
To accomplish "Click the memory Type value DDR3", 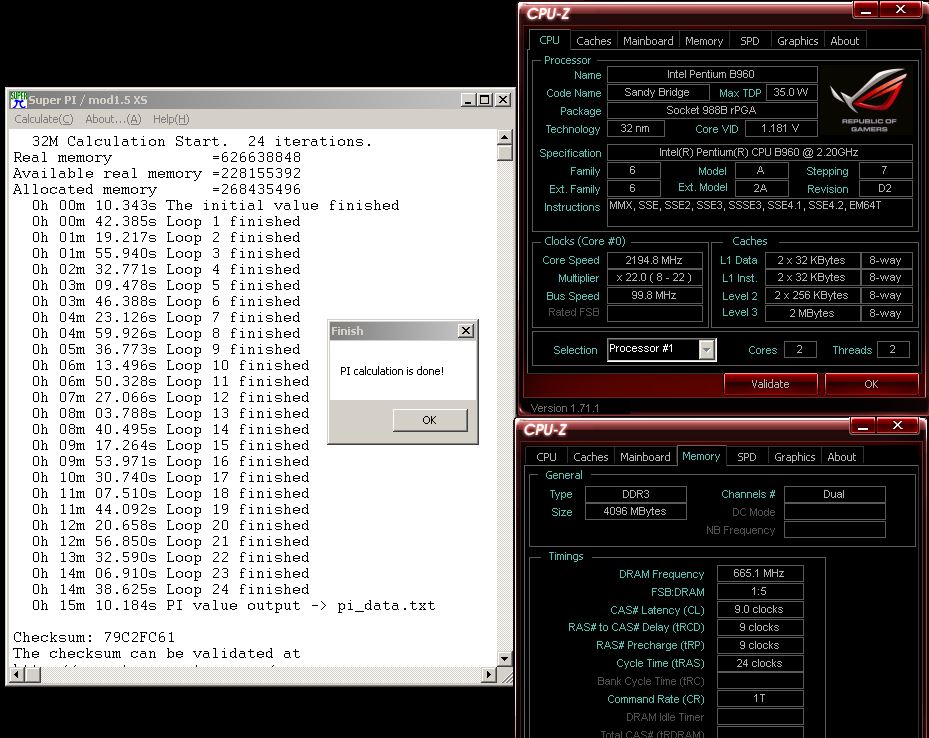I will pyautogui.click(x=636, y=494).
